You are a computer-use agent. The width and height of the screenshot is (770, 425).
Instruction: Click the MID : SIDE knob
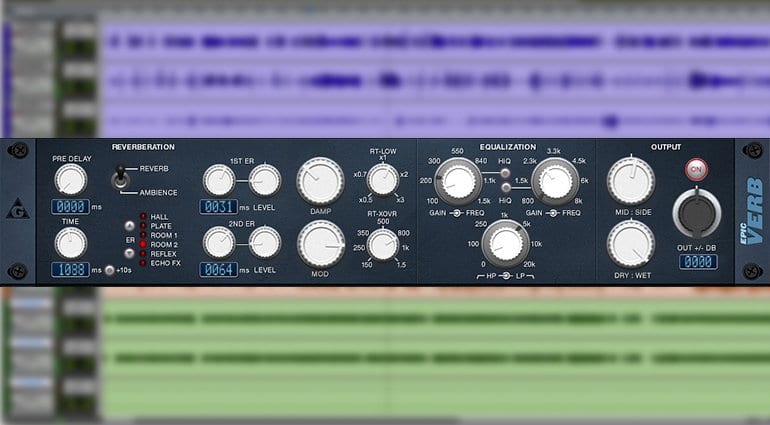(631, 181)
